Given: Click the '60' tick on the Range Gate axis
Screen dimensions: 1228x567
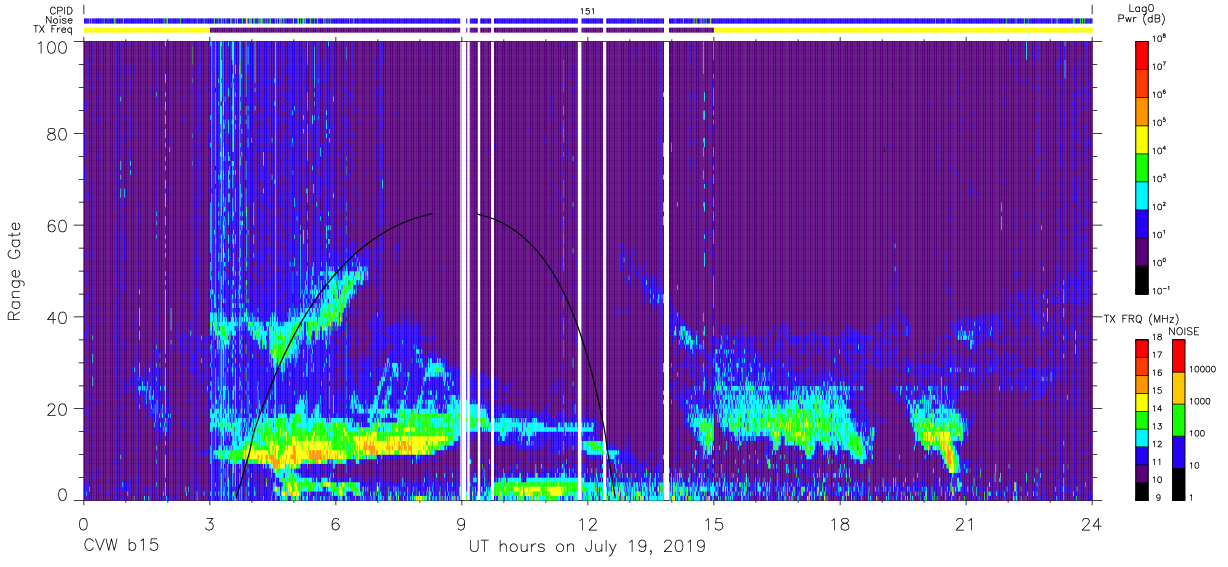Looking at the screenshot, I should coord(57,226).
